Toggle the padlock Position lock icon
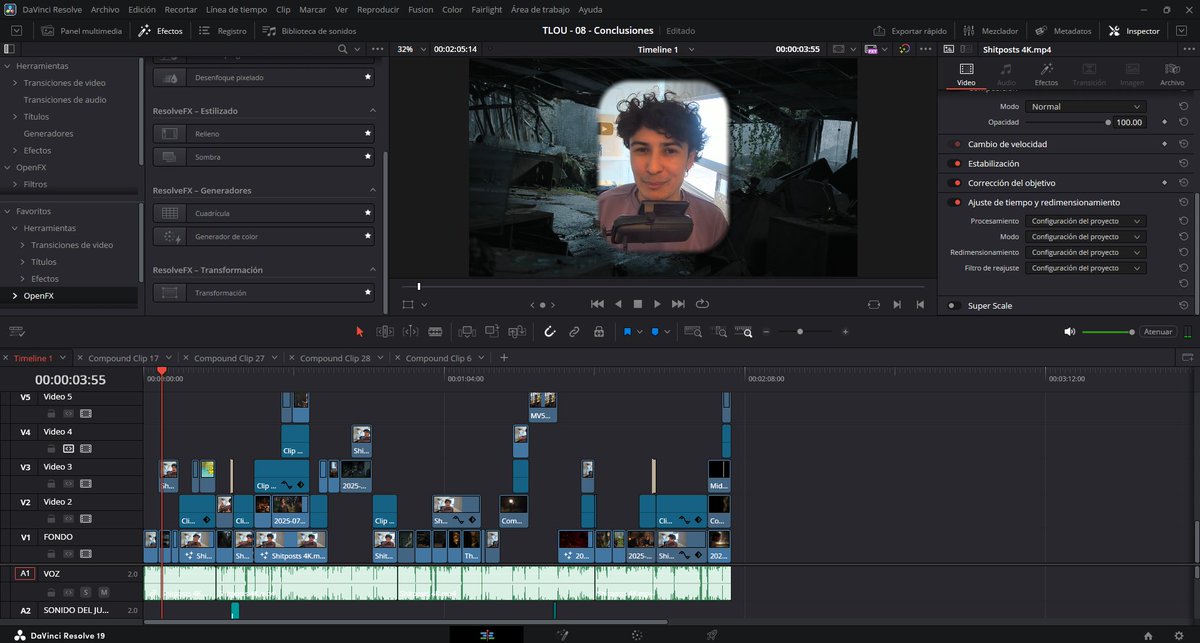This screenshot has height=643, width=1200. (599, 331)
